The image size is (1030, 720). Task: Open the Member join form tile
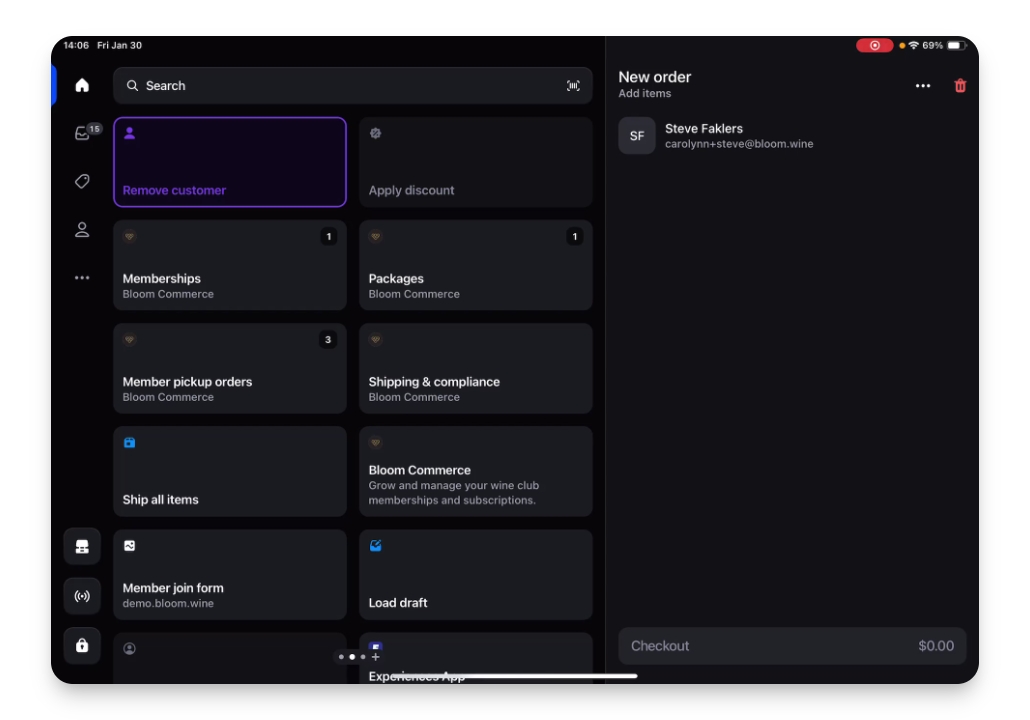tap(230, 575)
